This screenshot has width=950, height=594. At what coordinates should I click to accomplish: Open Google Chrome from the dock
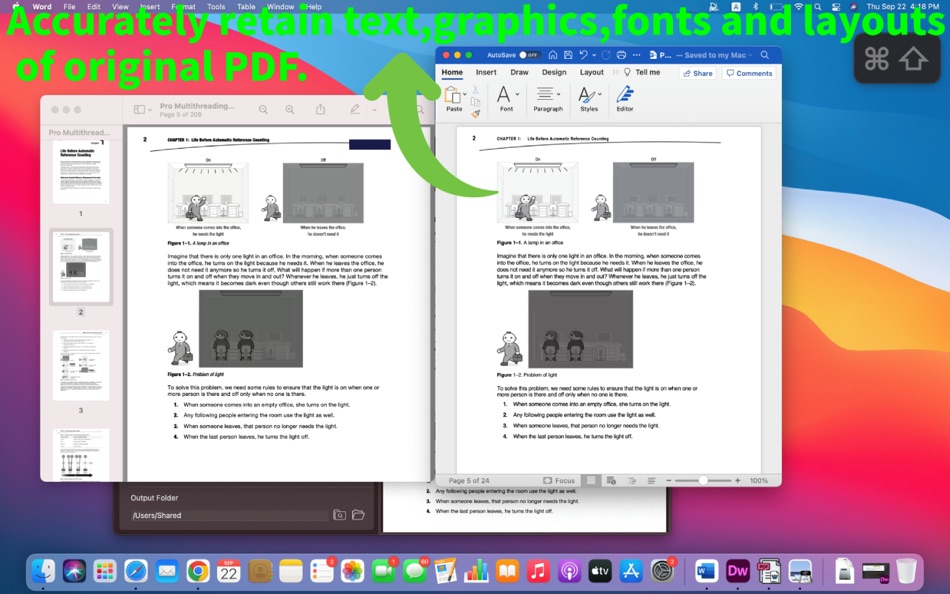point(198,571)
